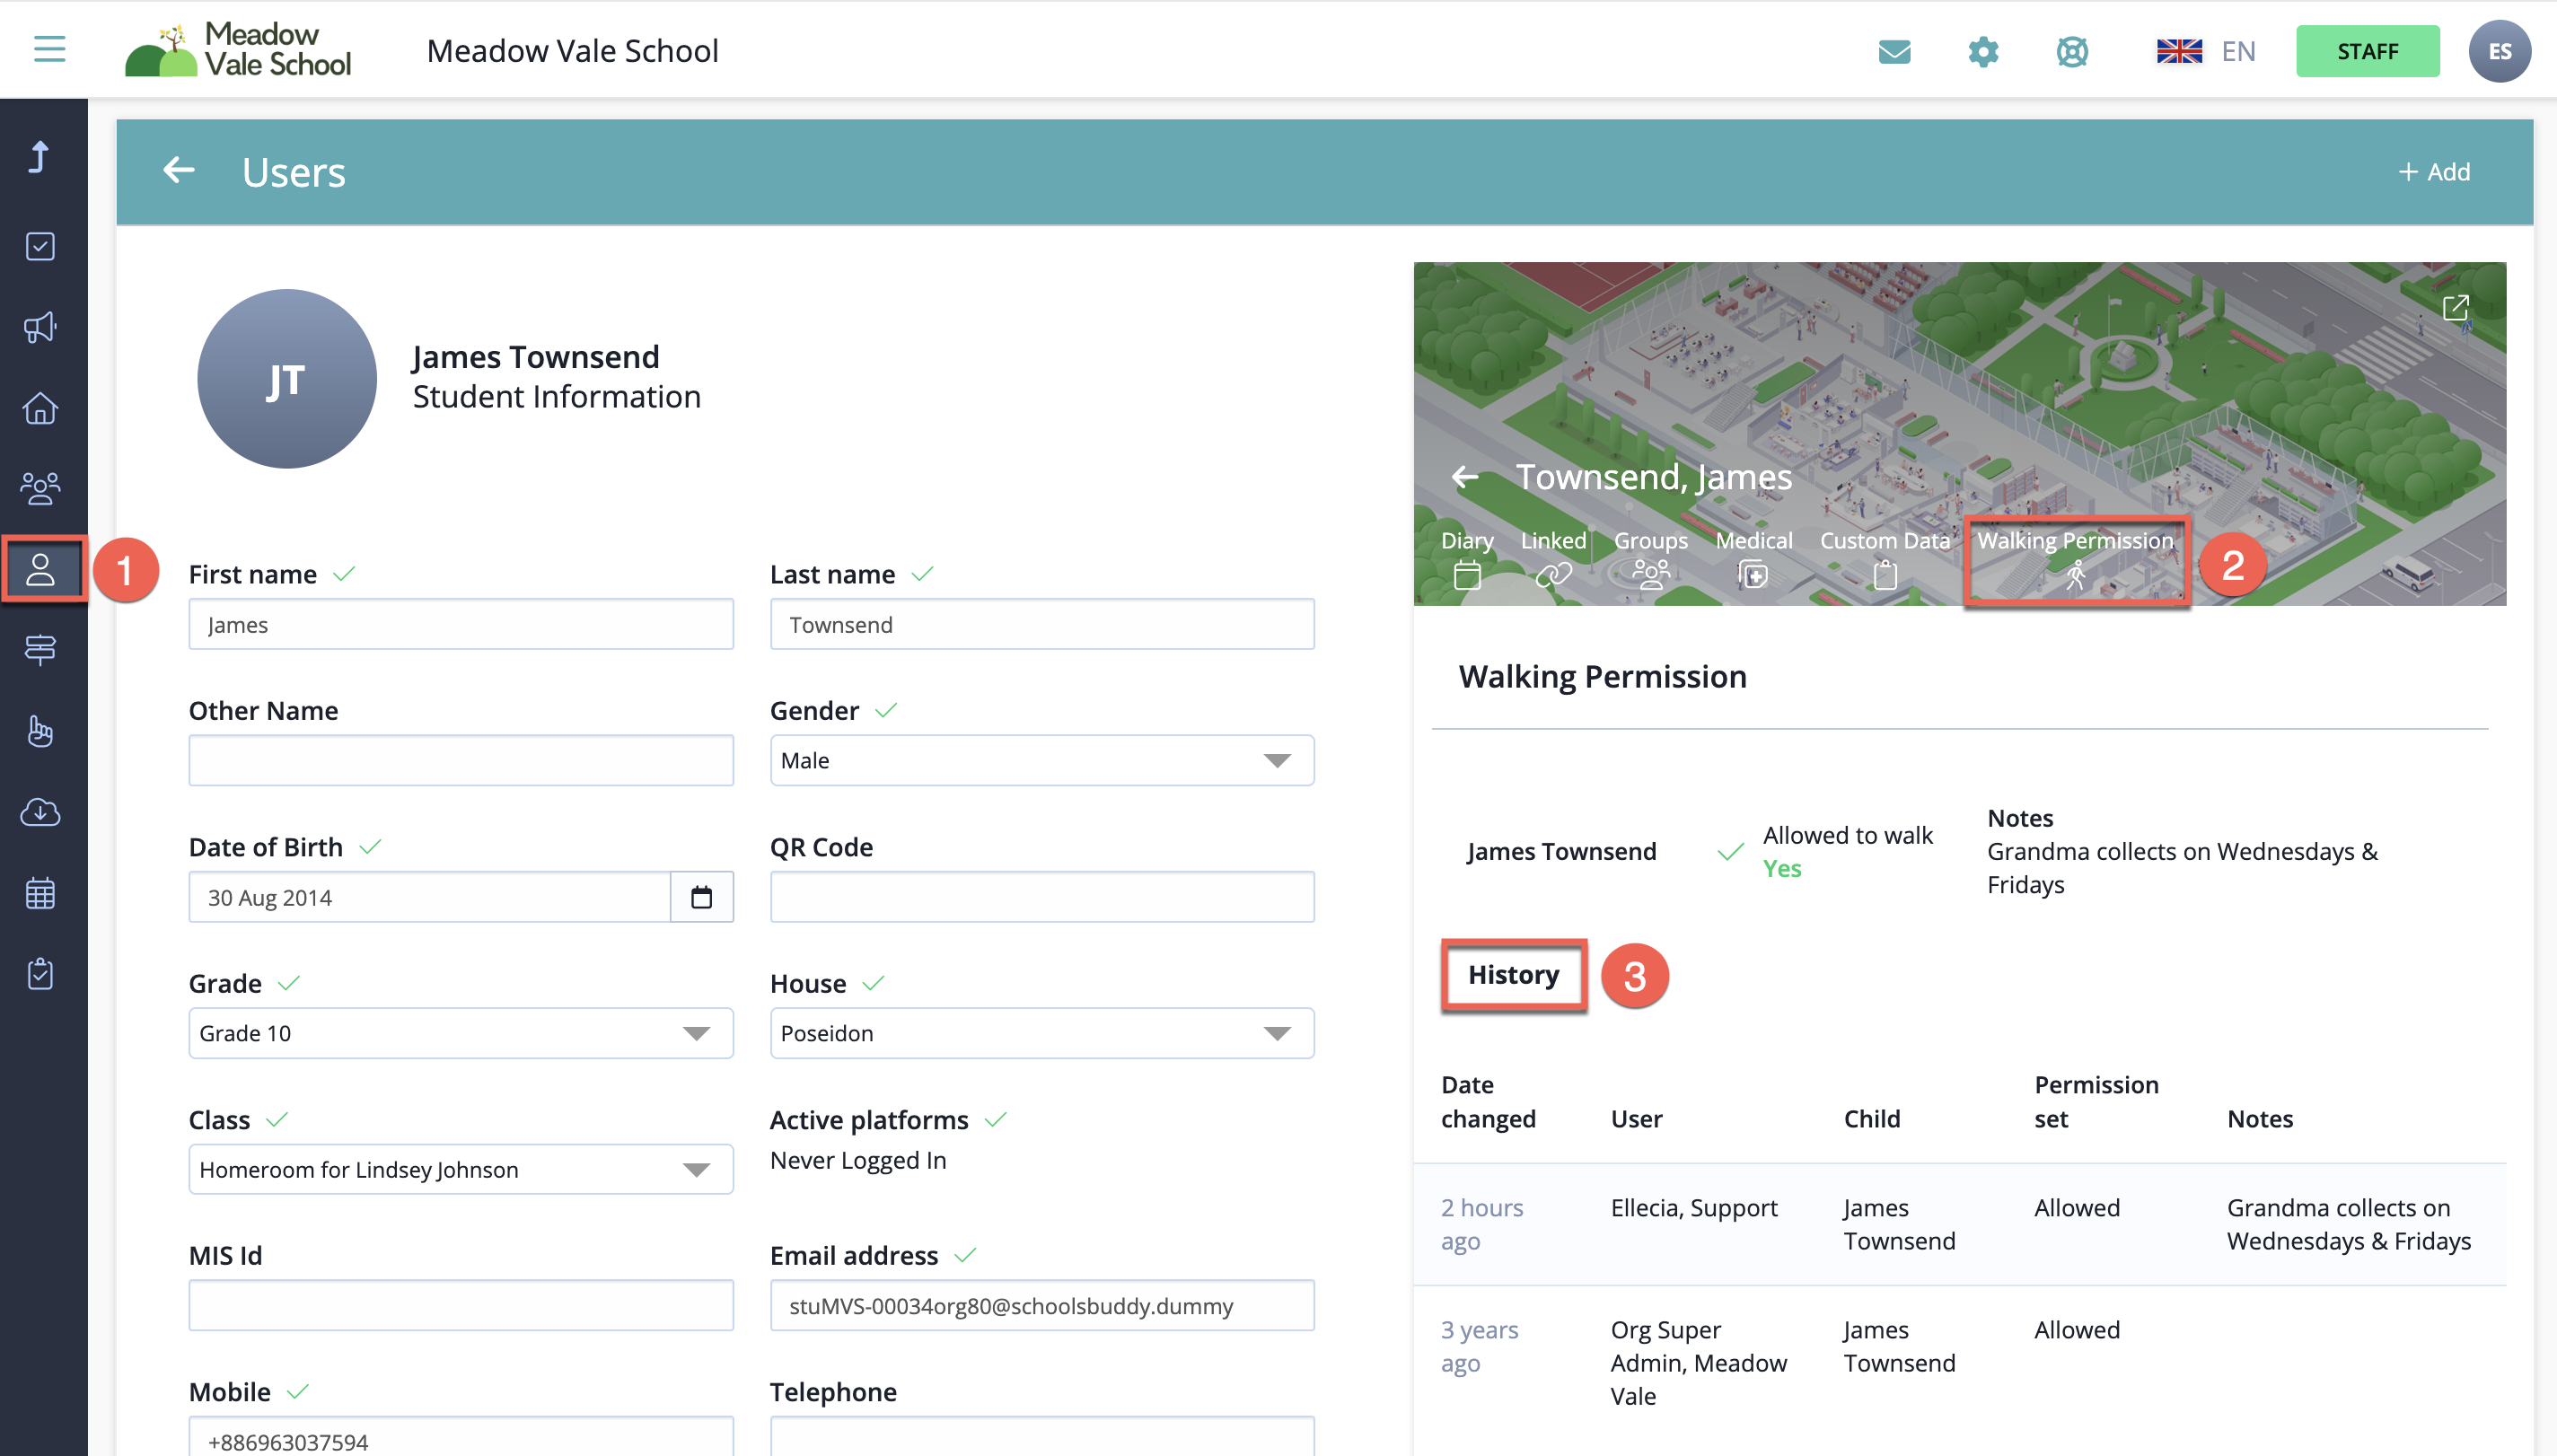The height and width of the screenshot is (1456, 2557).
Task: Click the JT profile avatar
Action: point(286,379)
